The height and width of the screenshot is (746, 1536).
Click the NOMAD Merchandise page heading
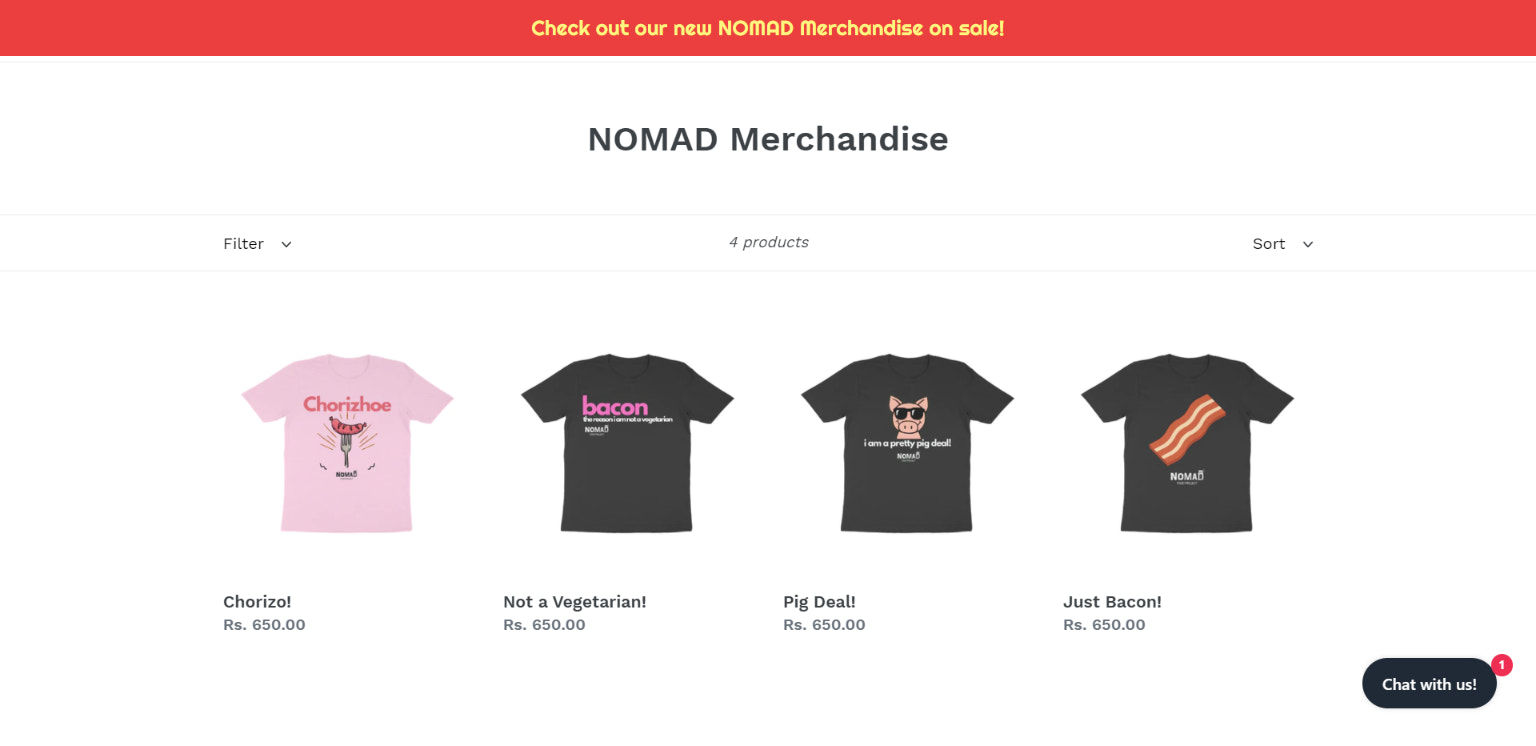tap(767, 139)
